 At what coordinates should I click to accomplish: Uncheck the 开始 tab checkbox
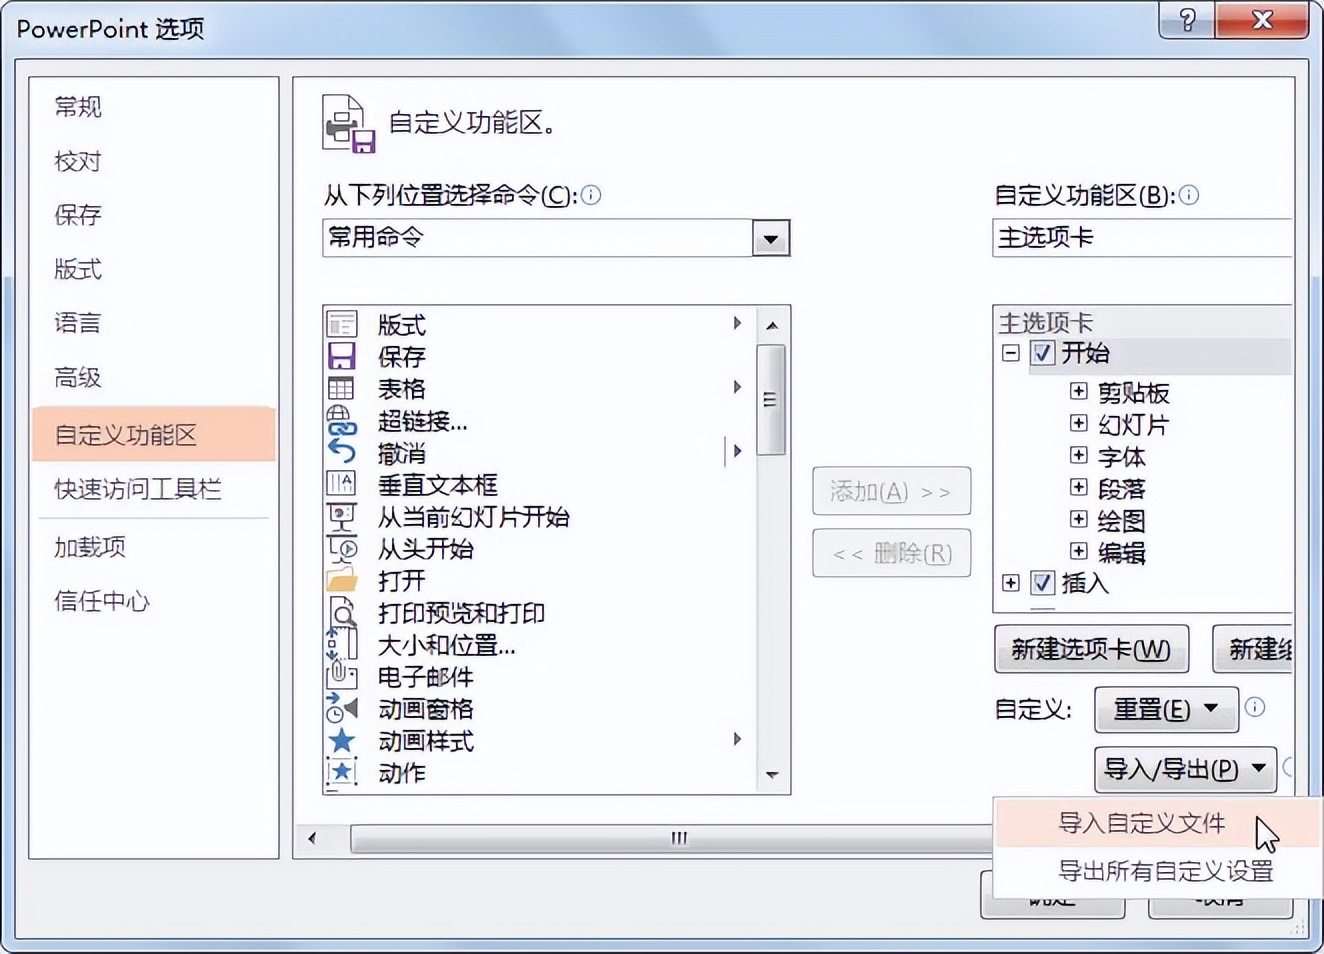point(1042,353)
